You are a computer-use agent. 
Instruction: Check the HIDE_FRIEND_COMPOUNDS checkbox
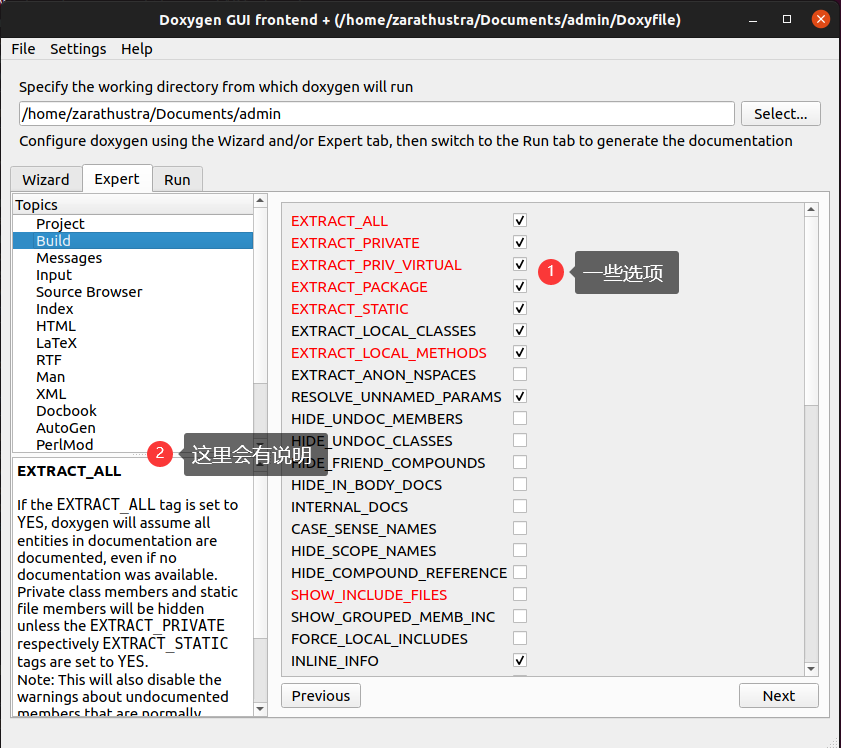click(x=519, y=462)
